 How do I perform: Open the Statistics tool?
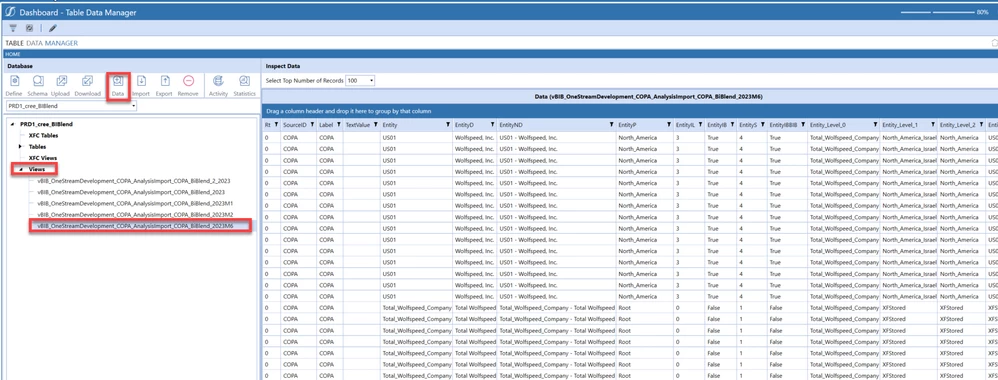click(244, 86)
